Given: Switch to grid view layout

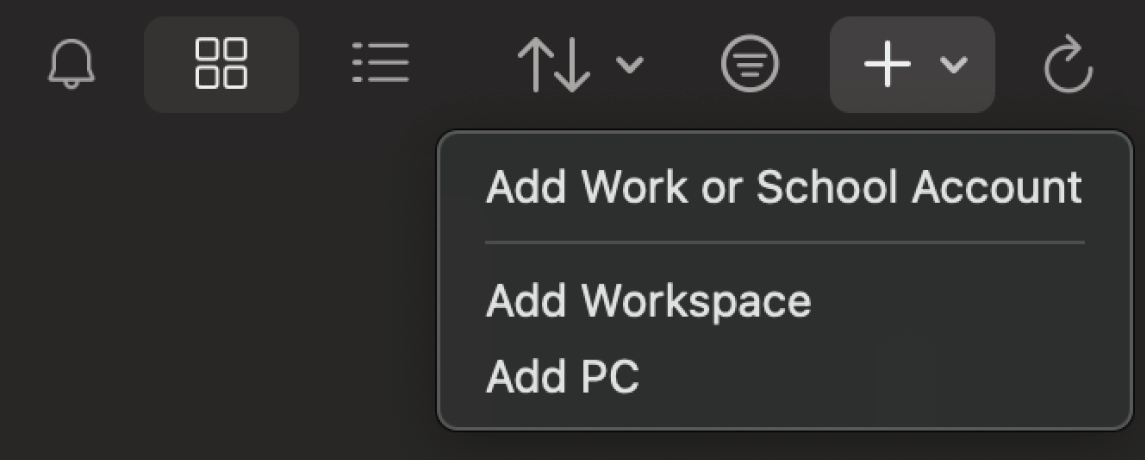Looking at the screenshot, I should [221, 64].
